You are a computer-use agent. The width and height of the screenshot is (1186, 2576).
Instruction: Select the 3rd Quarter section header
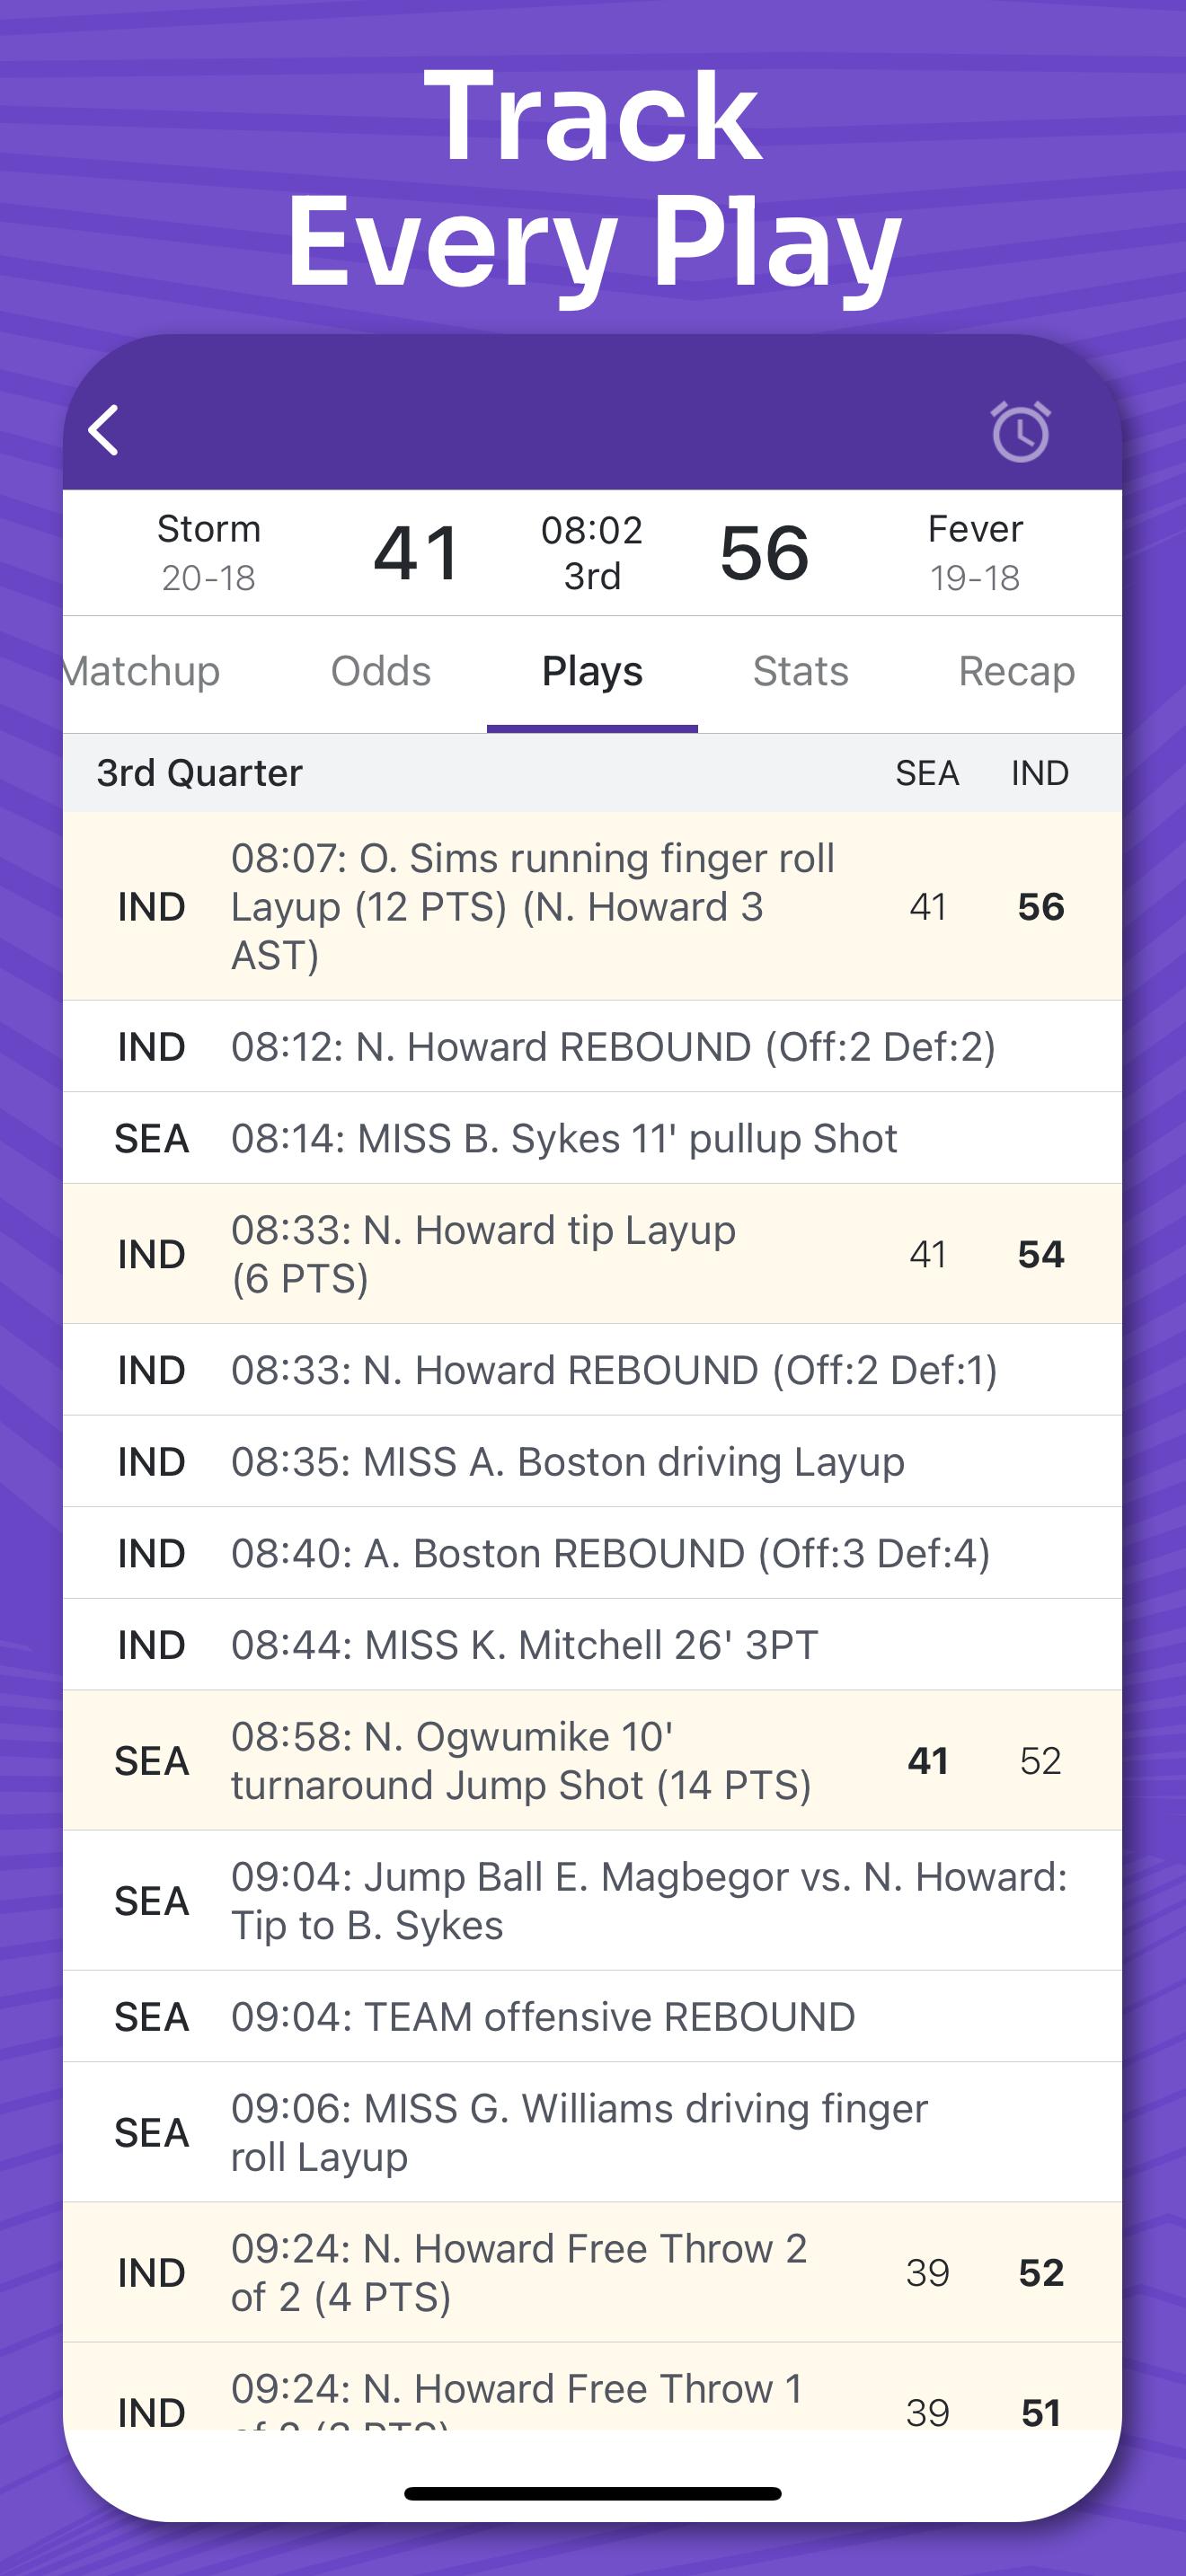tap(200, 773)
